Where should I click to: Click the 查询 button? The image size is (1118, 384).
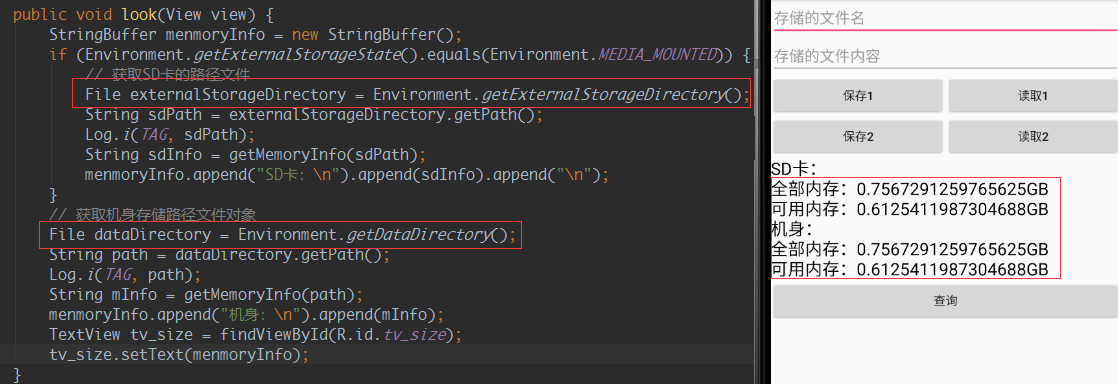coord(945,301)
